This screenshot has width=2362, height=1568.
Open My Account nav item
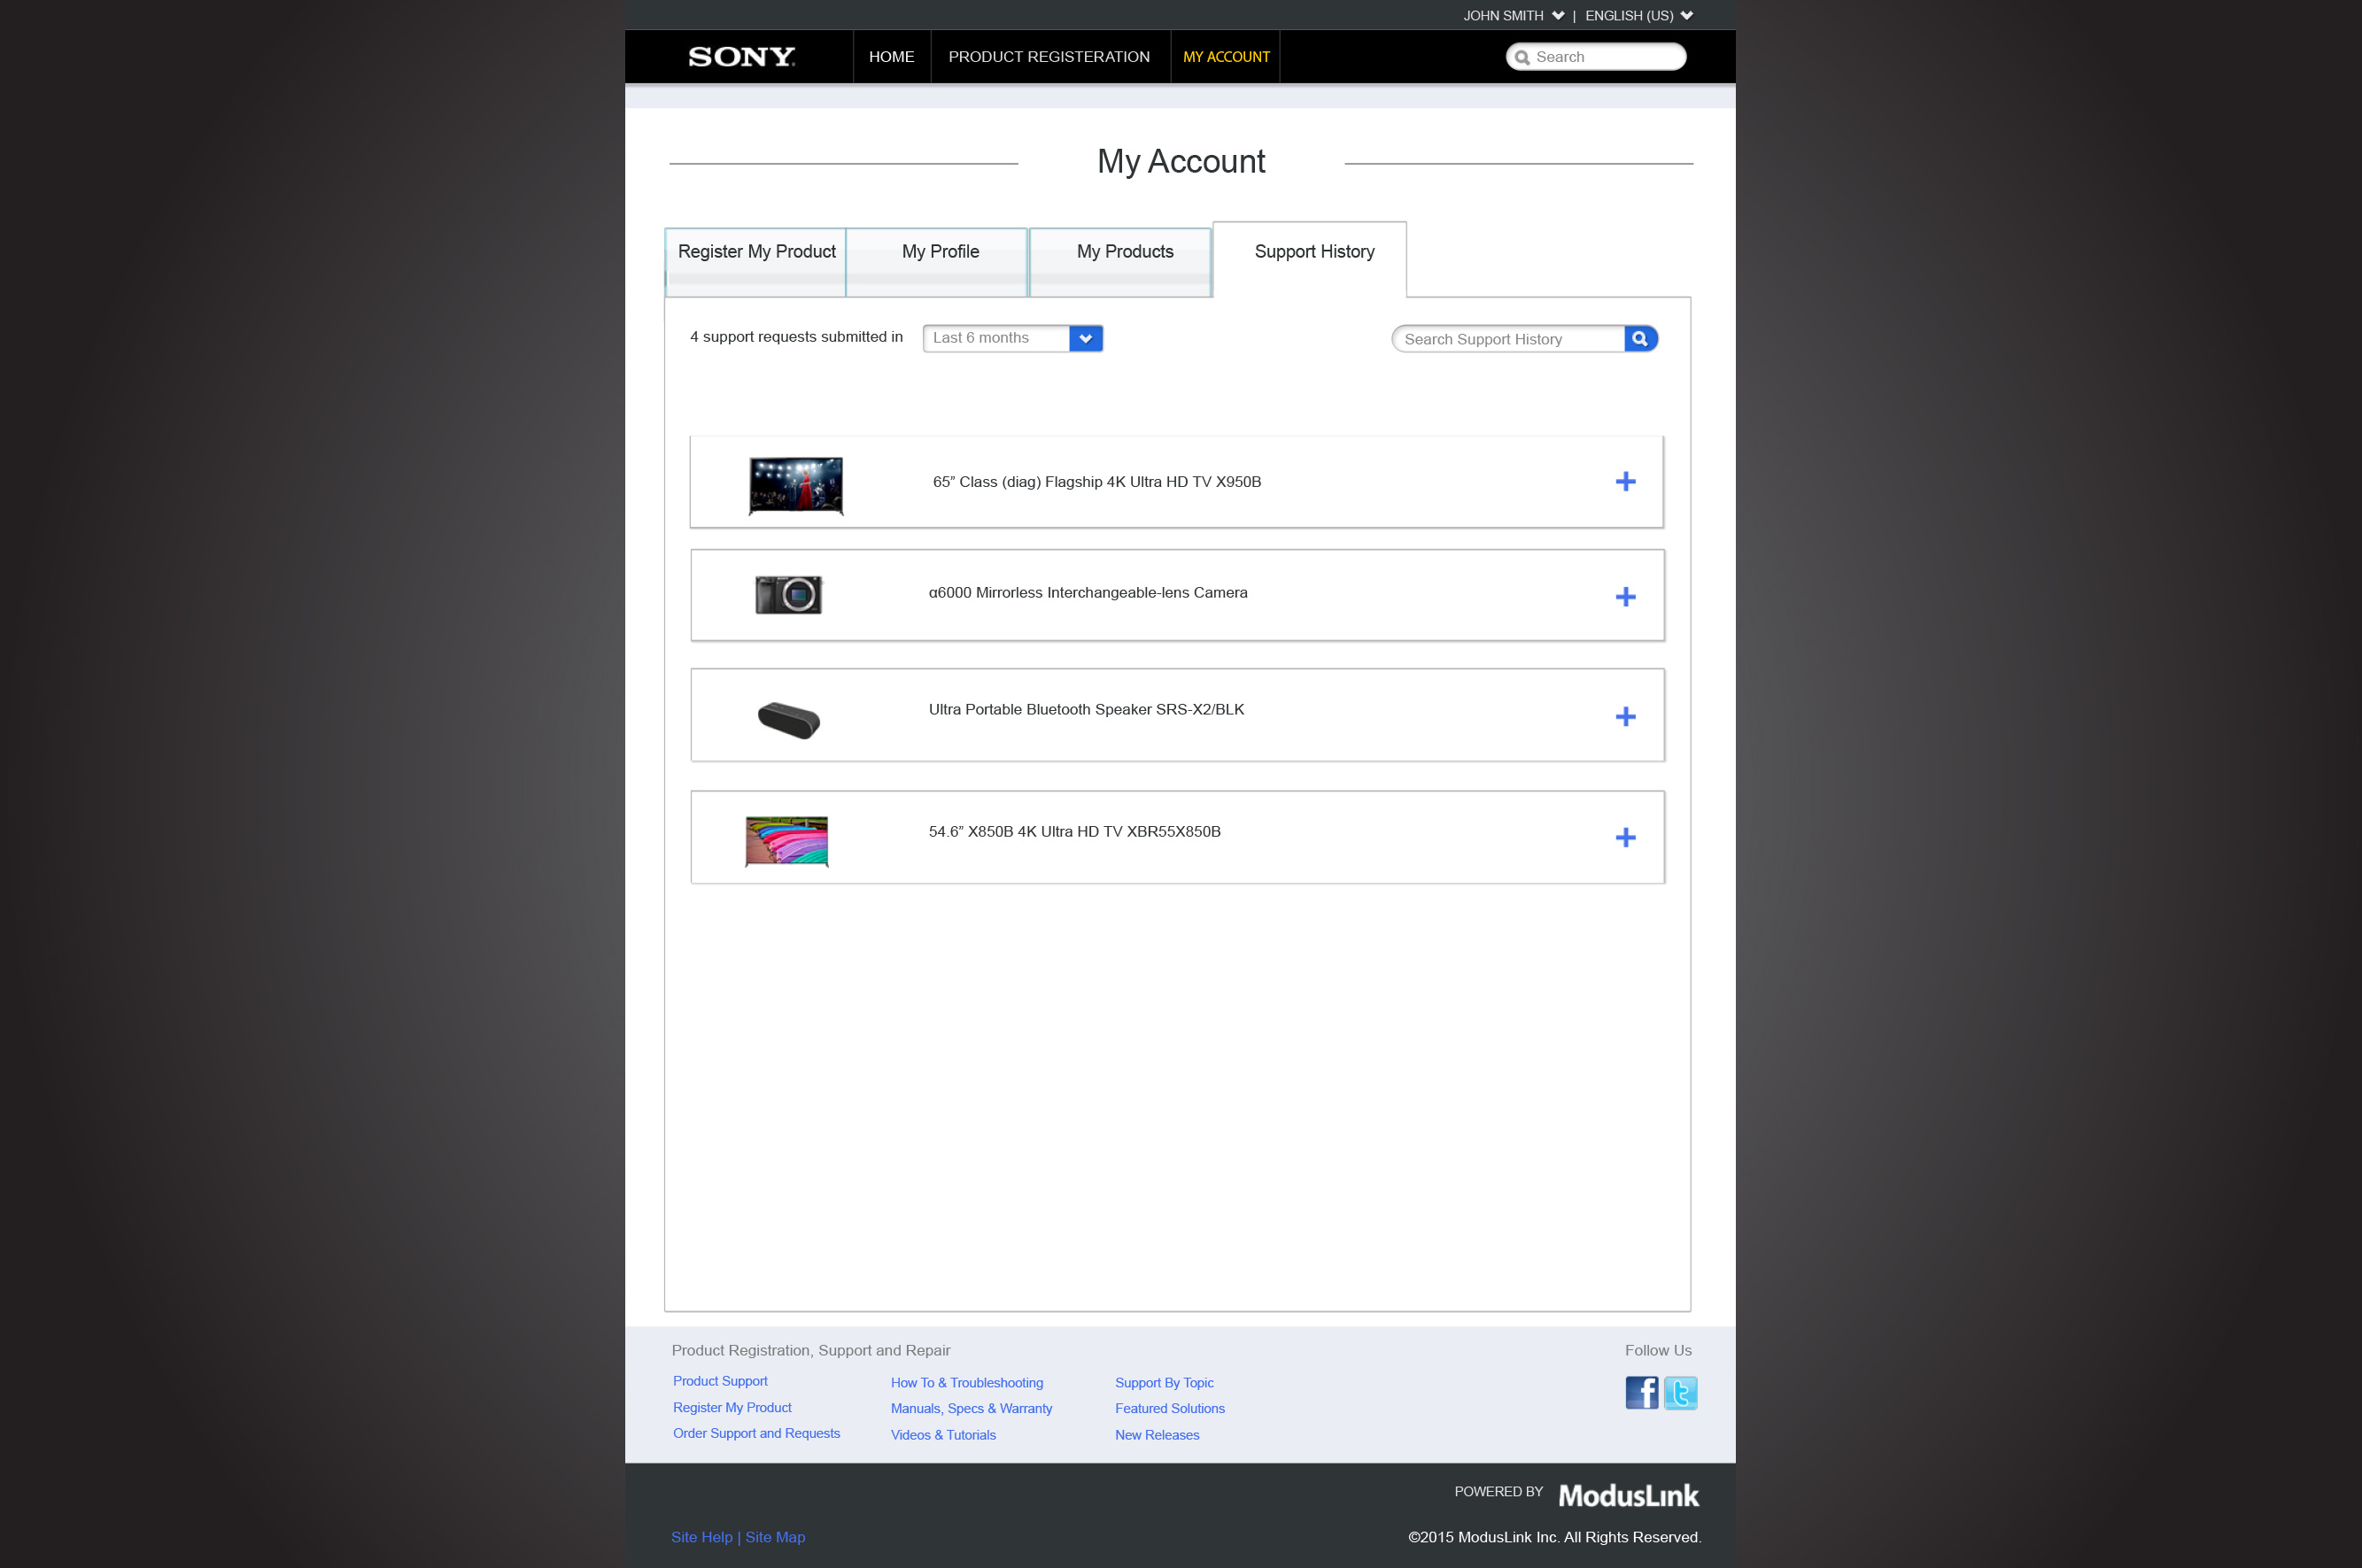pos(1226,57)
